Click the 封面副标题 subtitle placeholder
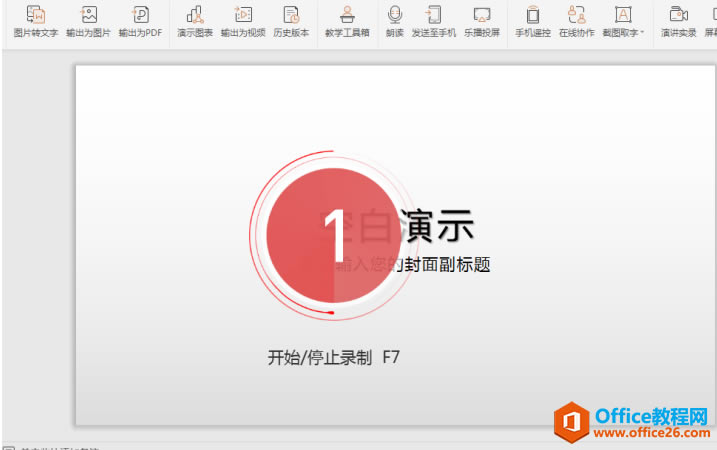The width and height of the screenshot is (717, 450). click(x=447, y=264)
